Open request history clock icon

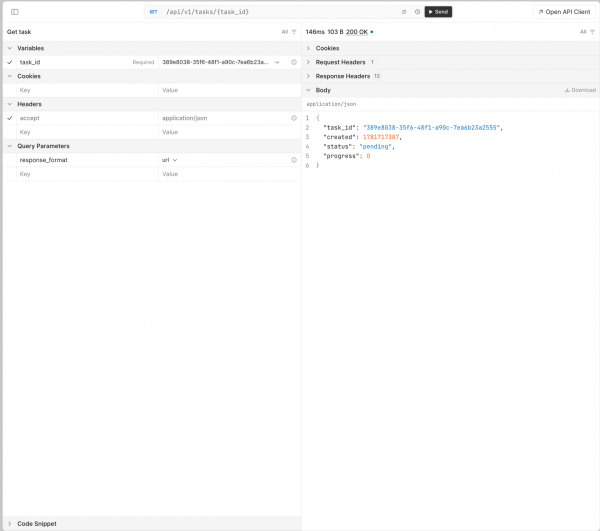(x=417, y=12)
